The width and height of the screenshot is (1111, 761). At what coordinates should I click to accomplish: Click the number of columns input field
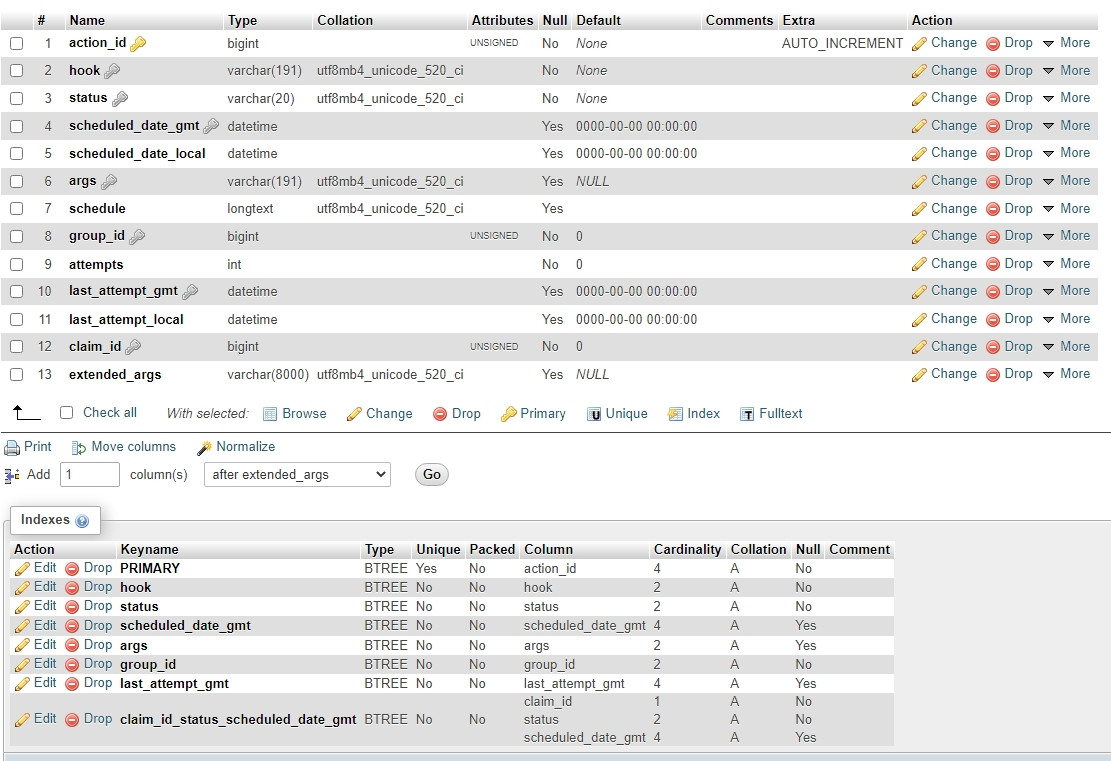click(x=90, y=475)
